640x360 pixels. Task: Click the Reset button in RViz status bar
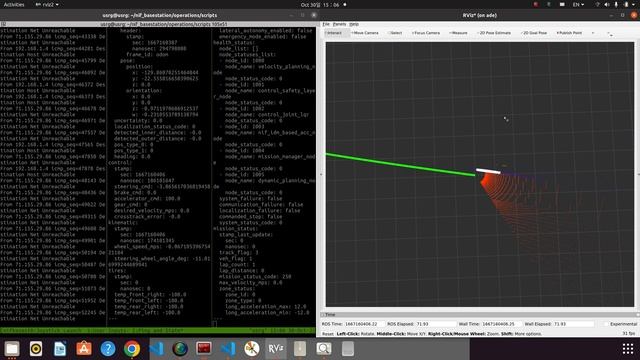[328, 334]
